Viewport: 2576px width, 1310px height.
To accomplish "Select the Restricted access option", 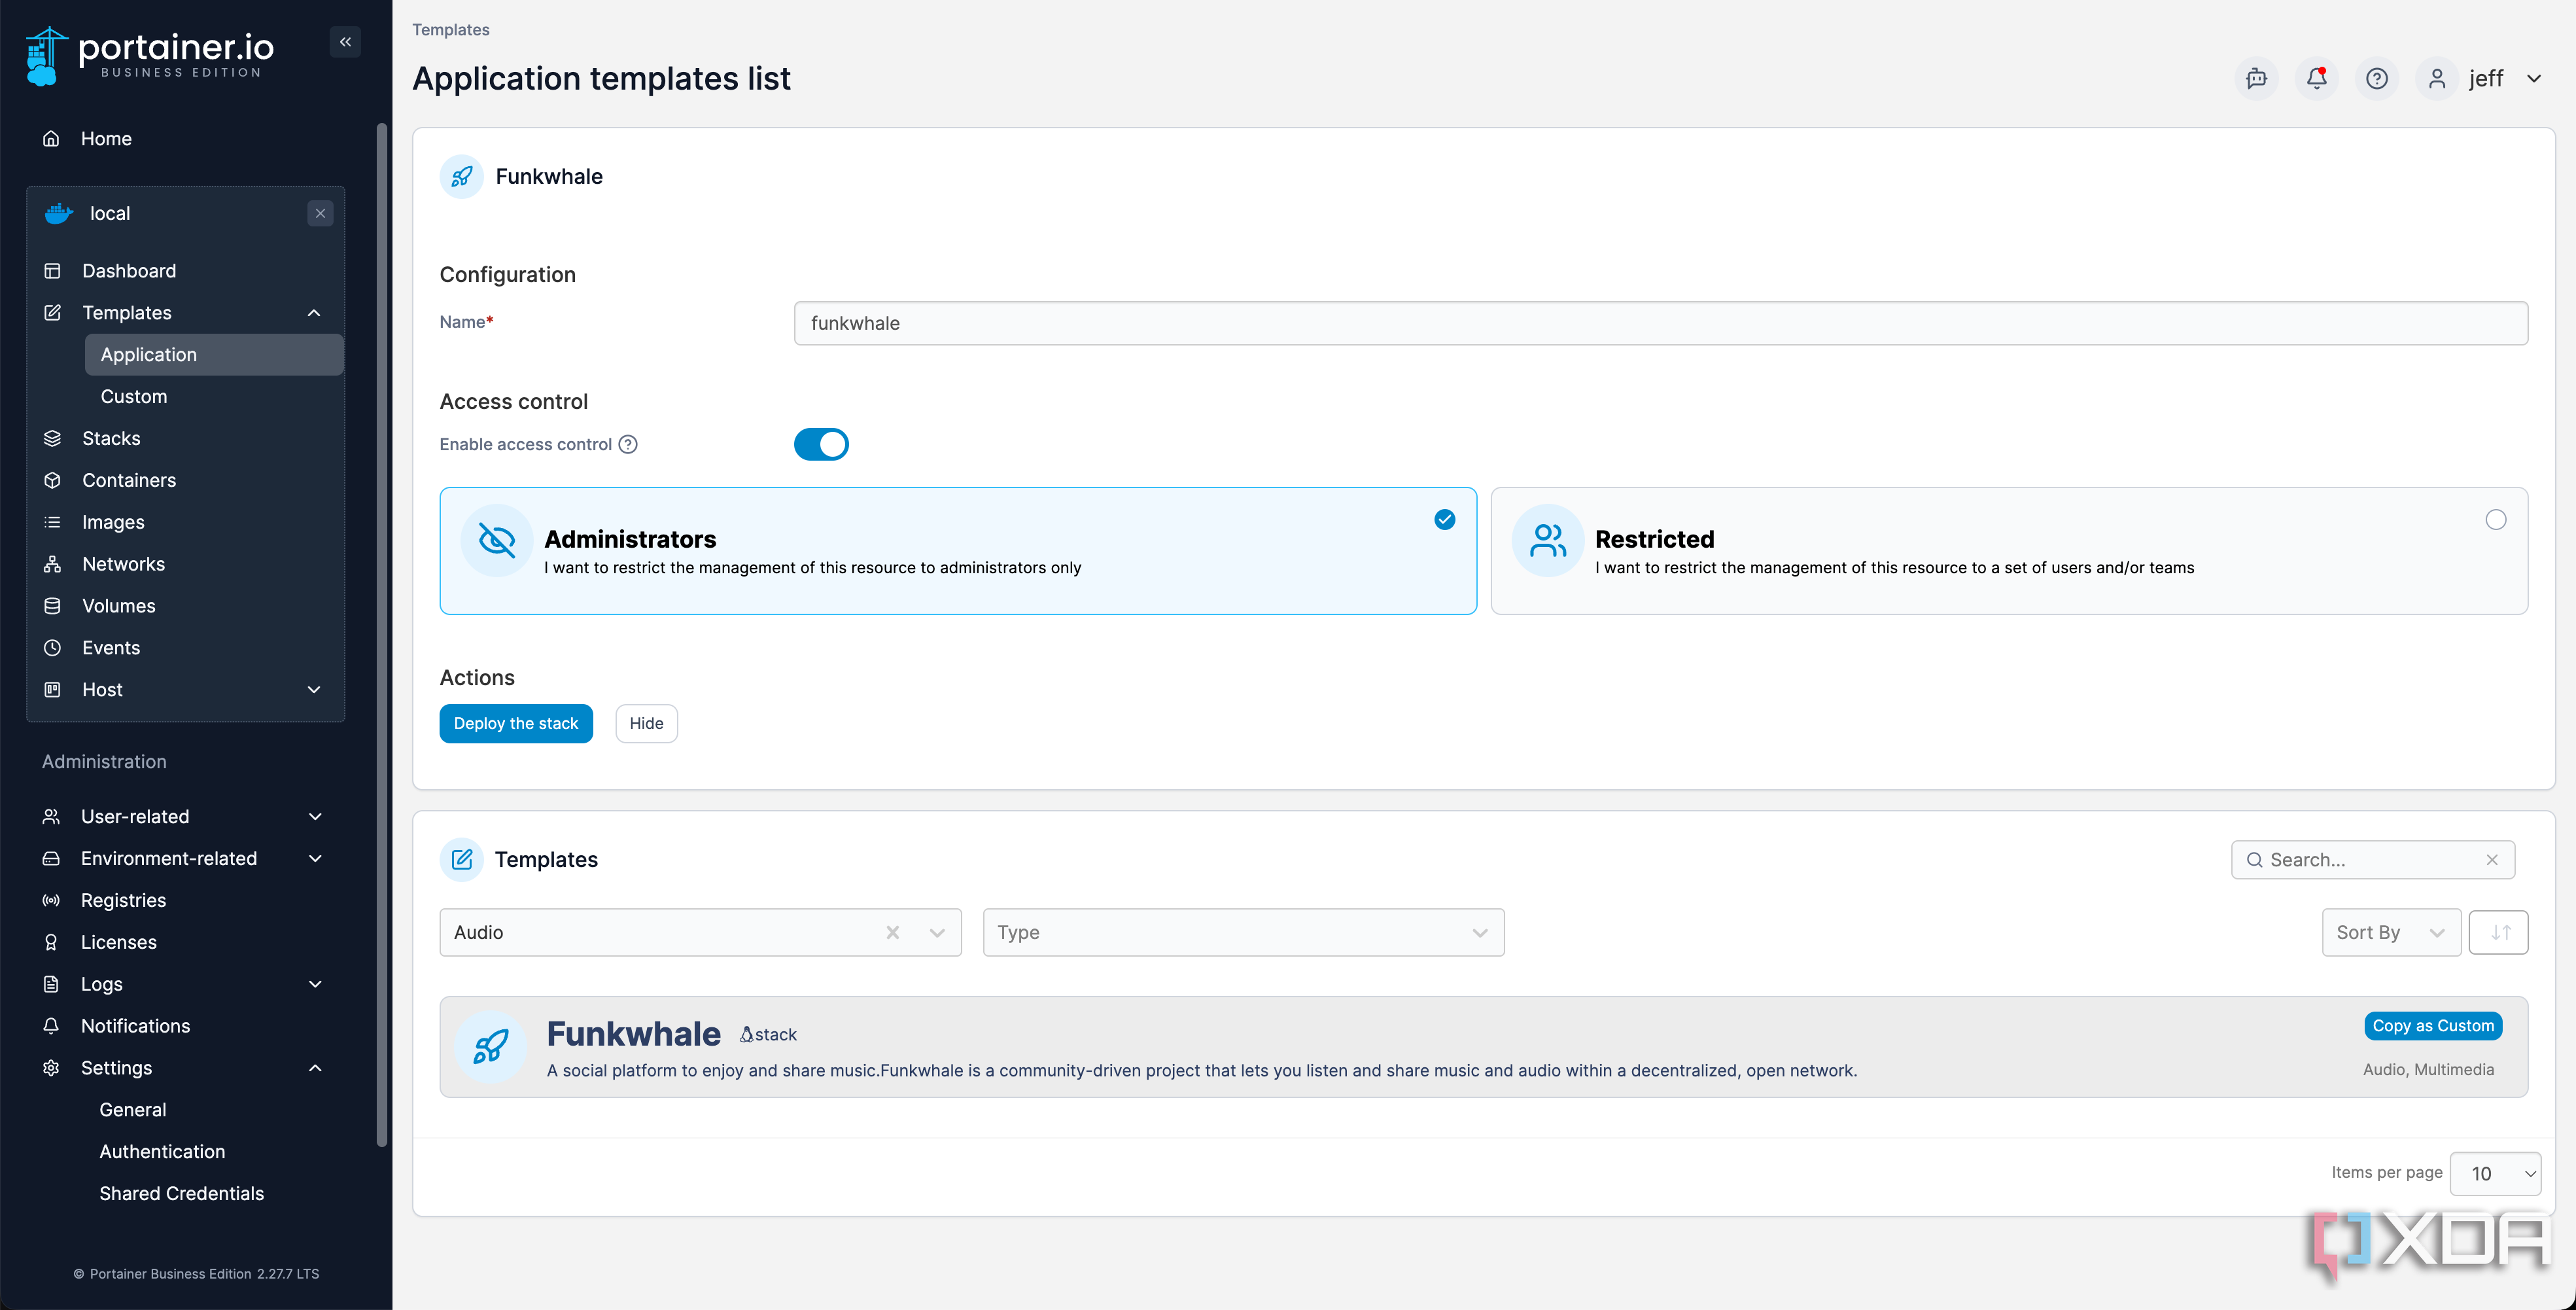I will tap(2008, 551).
